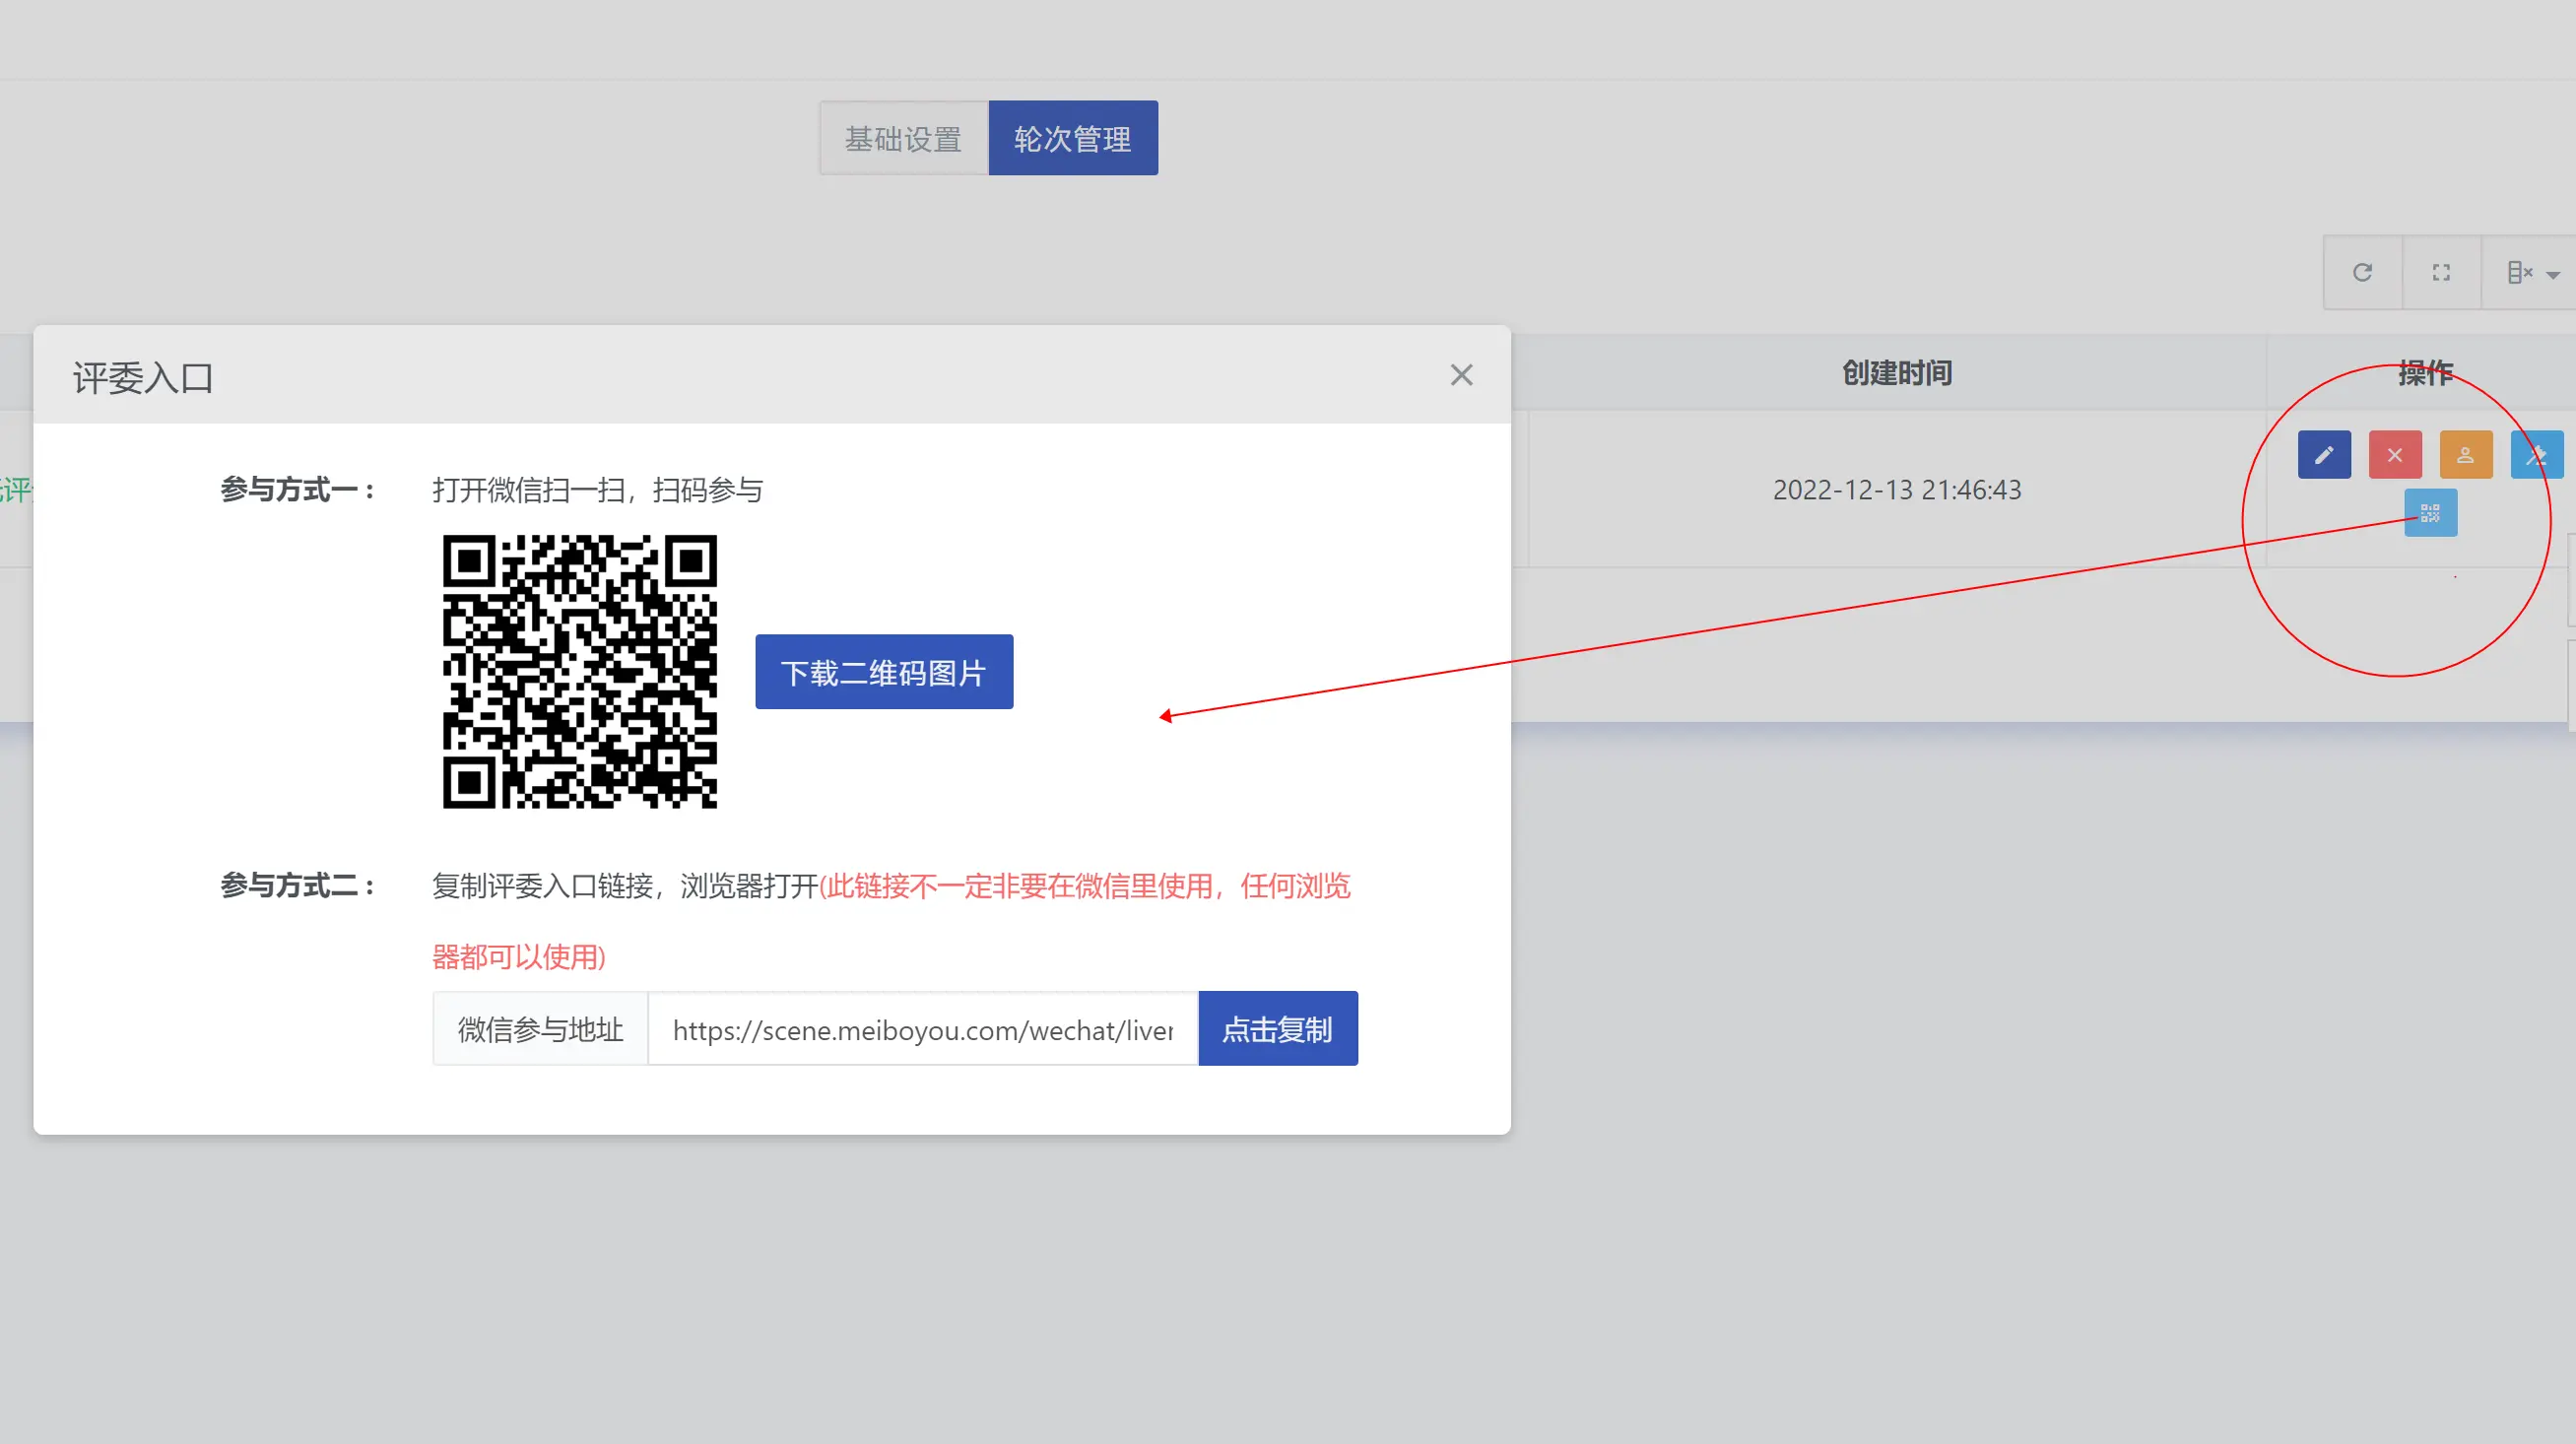Click the 创建时间 column header
2576x1444 pixels.
pyautogui.click(x=1896, y=373)
